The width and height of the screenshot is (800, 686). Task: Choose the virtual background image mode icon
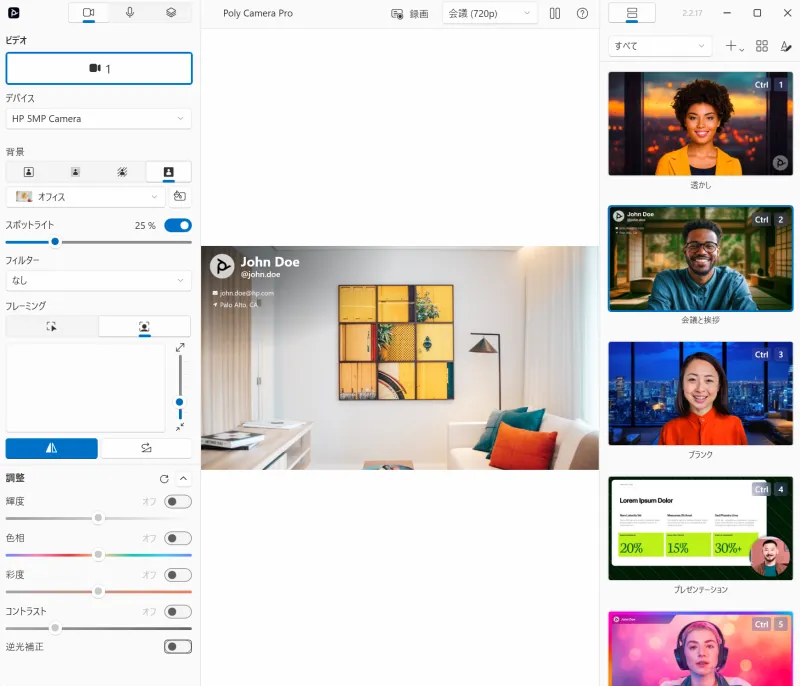(168, 172)
